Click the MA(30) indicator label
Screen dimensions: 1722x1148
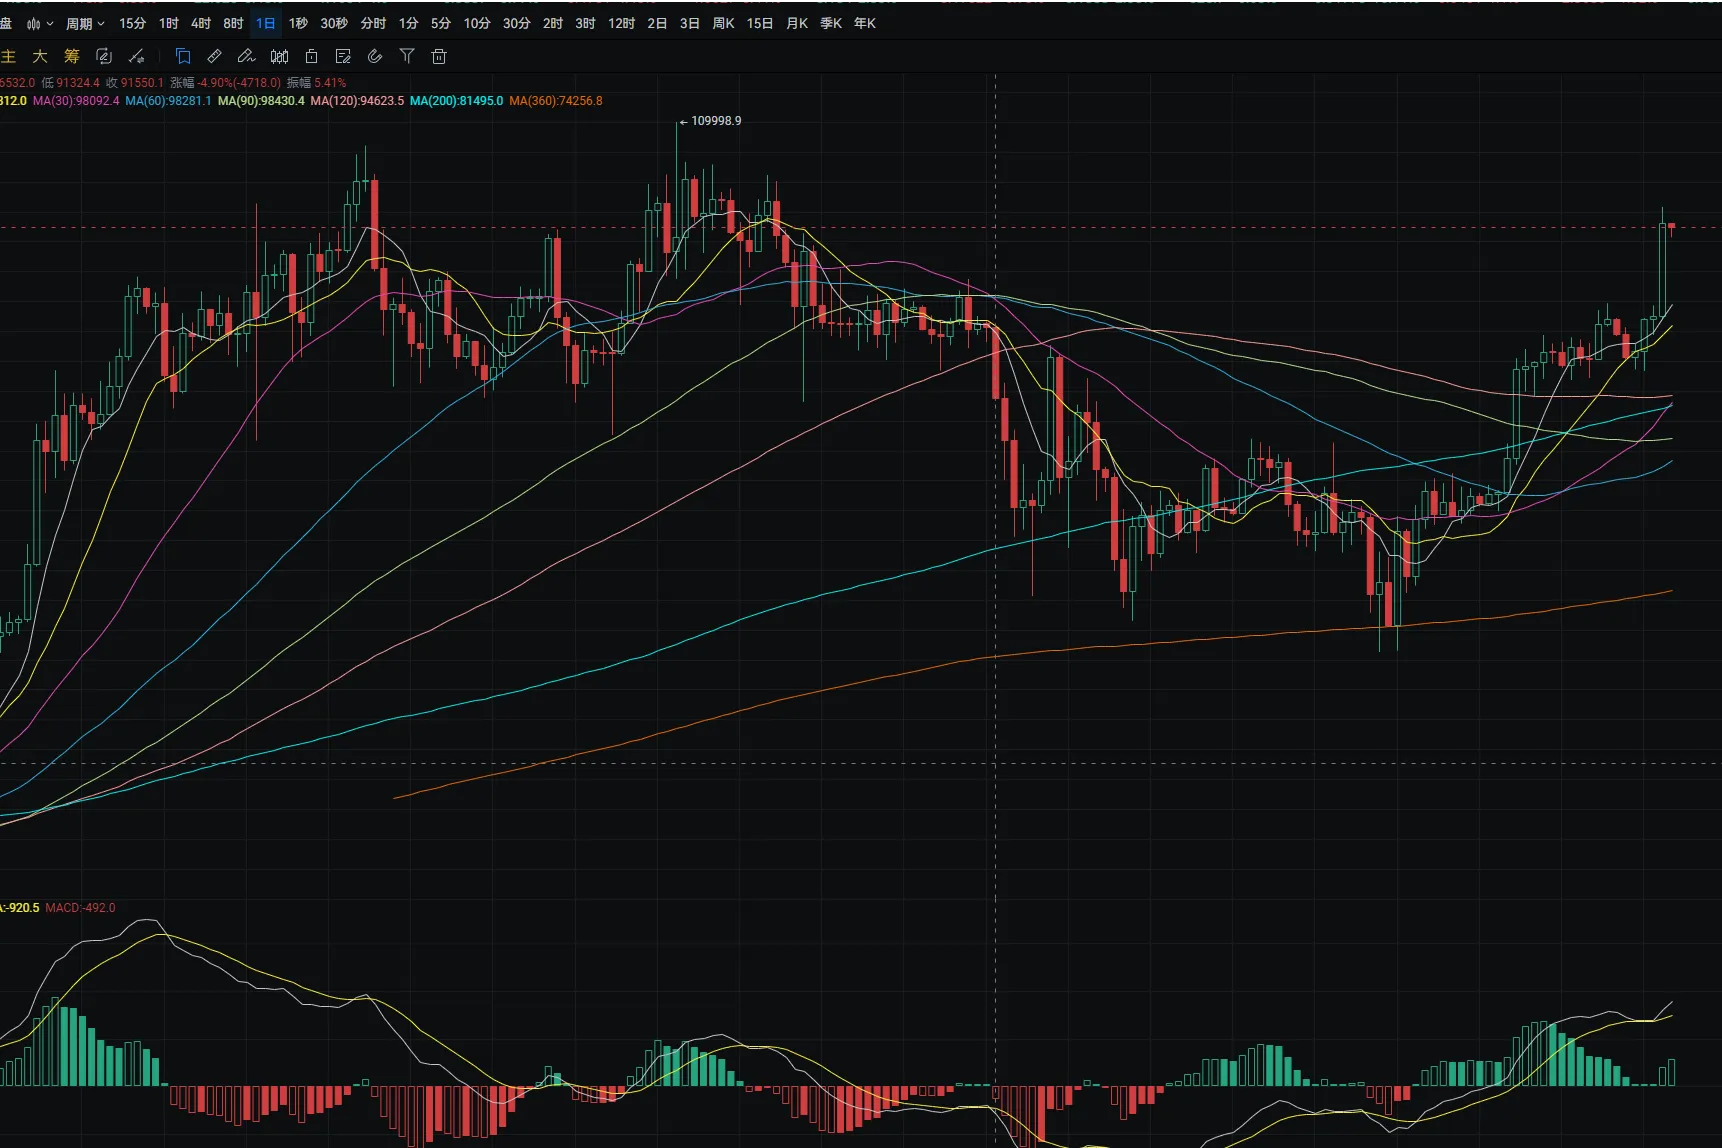point(76,101)
